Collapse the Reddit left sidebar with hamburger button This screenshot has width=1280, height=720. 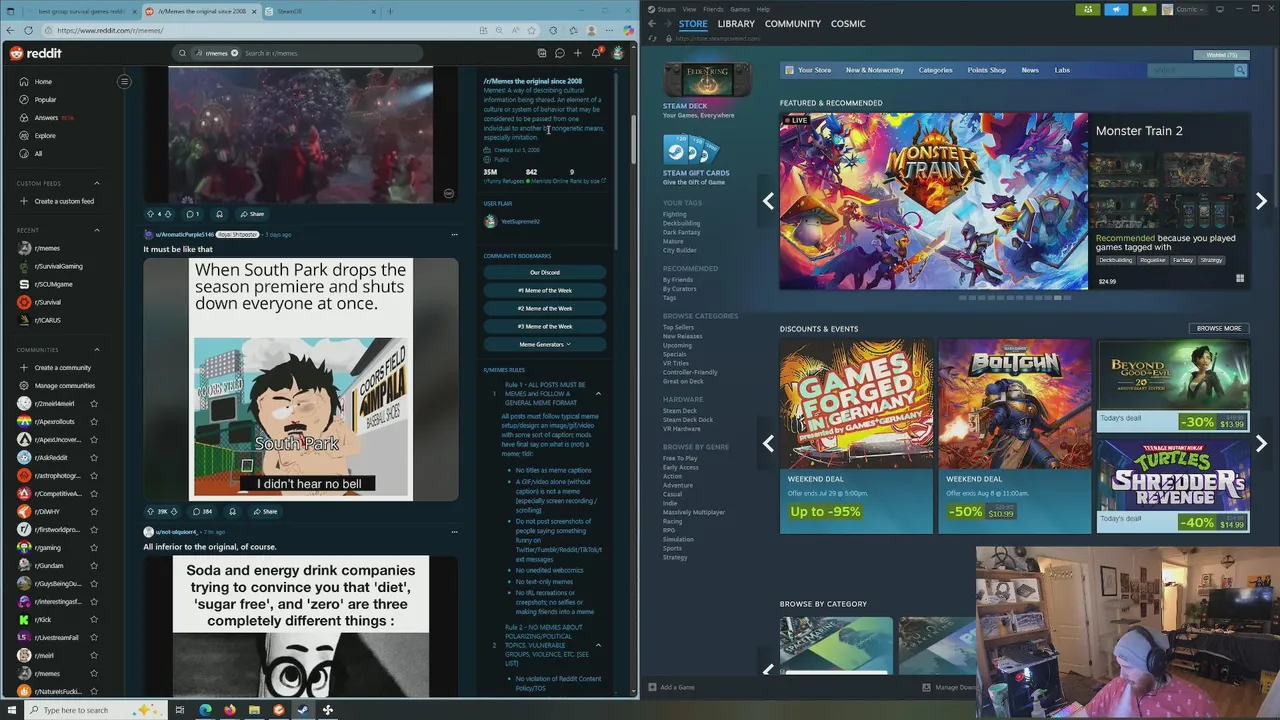click(124, 81)
